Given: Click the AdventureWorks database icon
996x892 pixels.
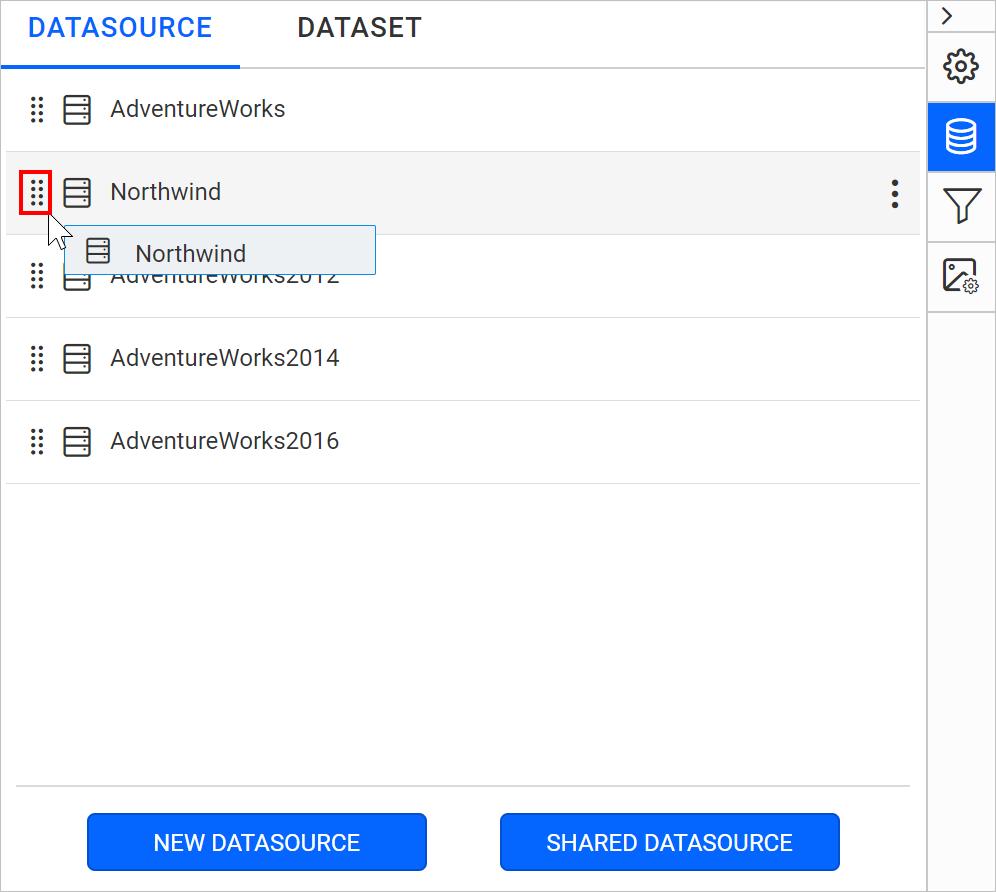Looking at the screenshot, I should pyautogui.click(x=77, y=110).
